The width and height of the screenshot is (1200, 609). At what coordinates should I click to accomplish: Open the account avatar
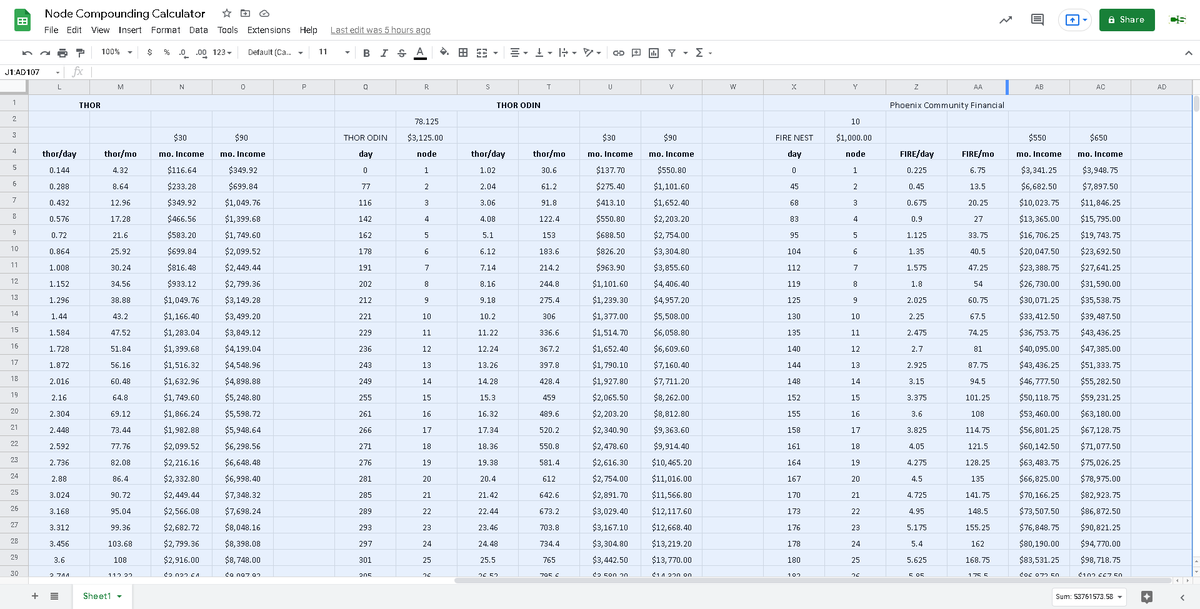click(x=1177, y=19)
